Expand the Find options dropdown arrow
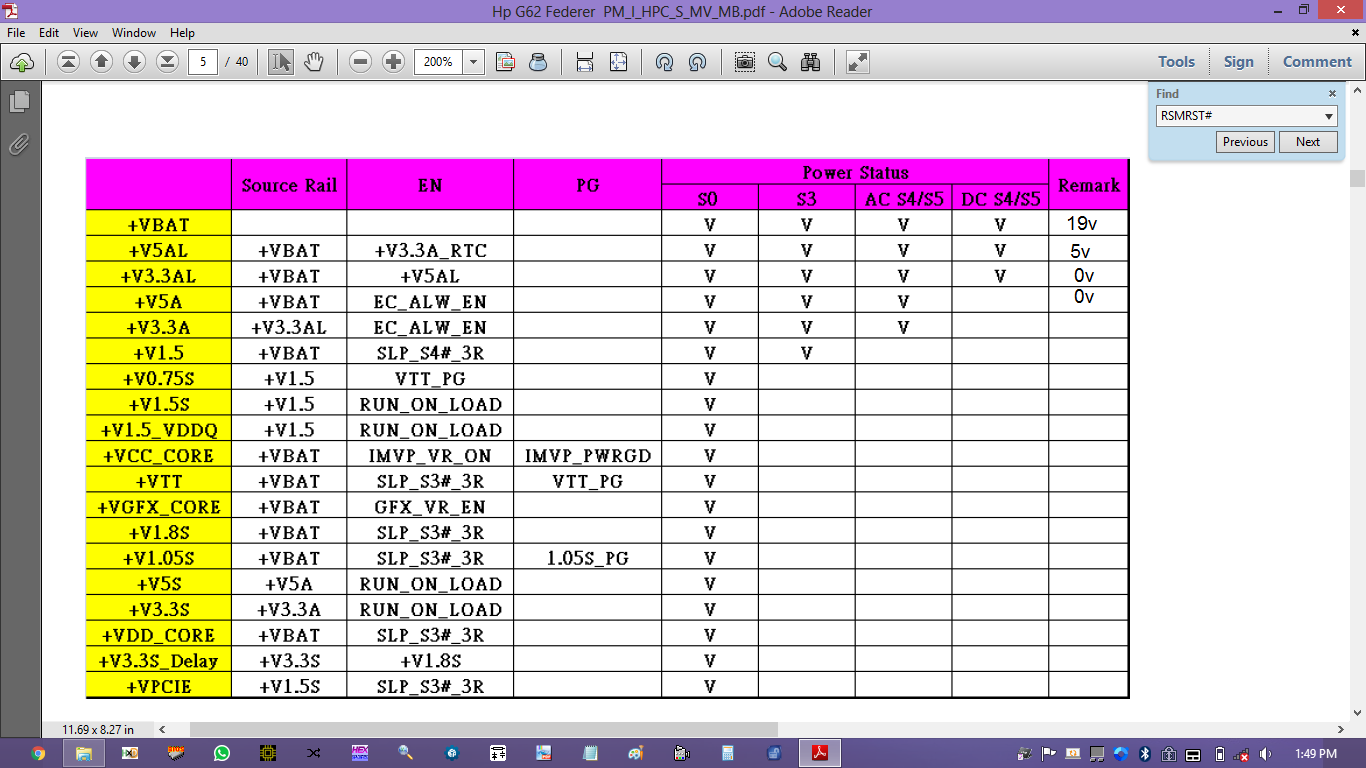Screen dimensions: 1366x768 1329,116
